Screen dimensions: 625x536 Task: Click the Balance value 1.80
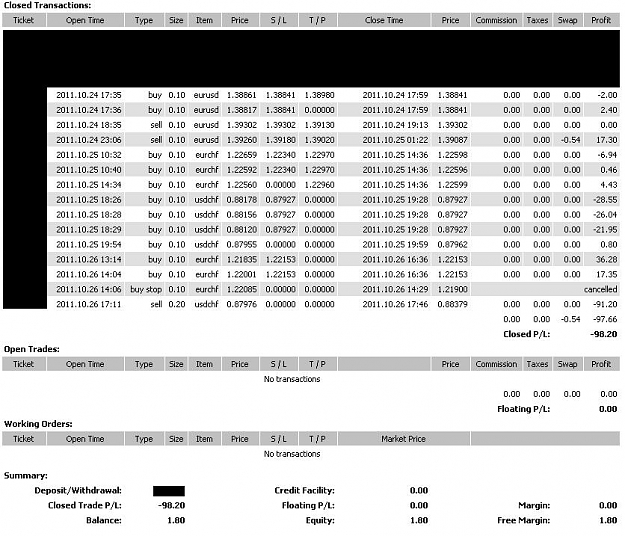point(176,520)
